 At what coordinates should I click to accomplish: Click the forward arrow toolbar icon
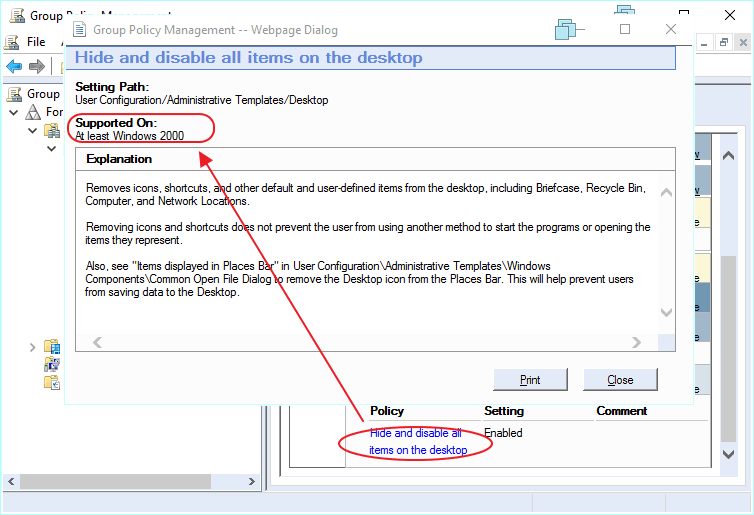click(37, 66)
